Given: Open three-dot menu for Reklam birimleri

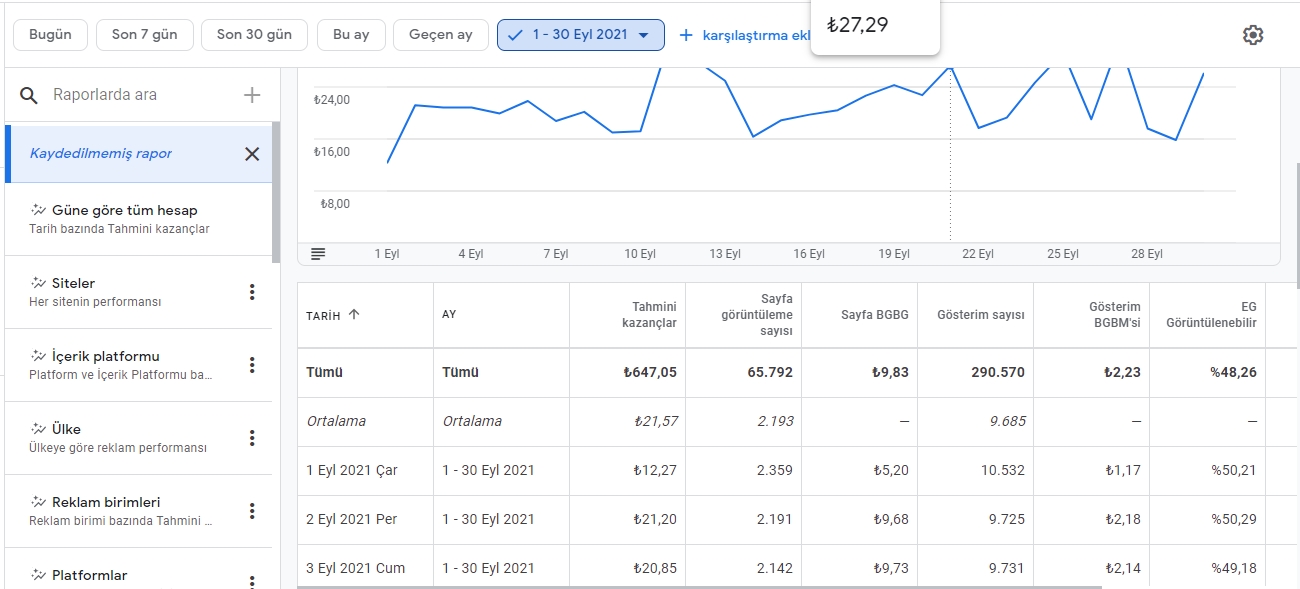Looking at the screenshot, I should pyautogui.click(x=252, y=511).
